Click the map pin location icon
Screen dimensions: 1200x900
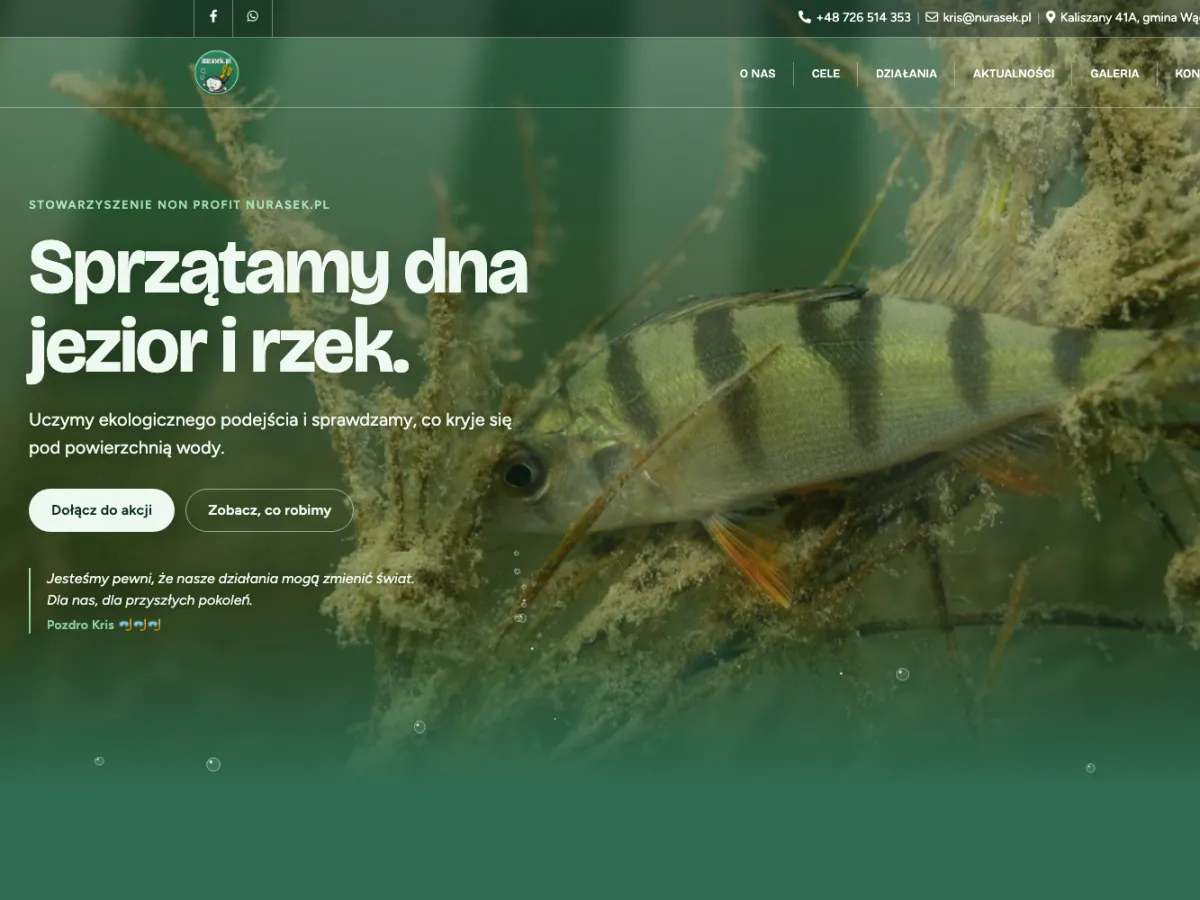coord(1050,17)
